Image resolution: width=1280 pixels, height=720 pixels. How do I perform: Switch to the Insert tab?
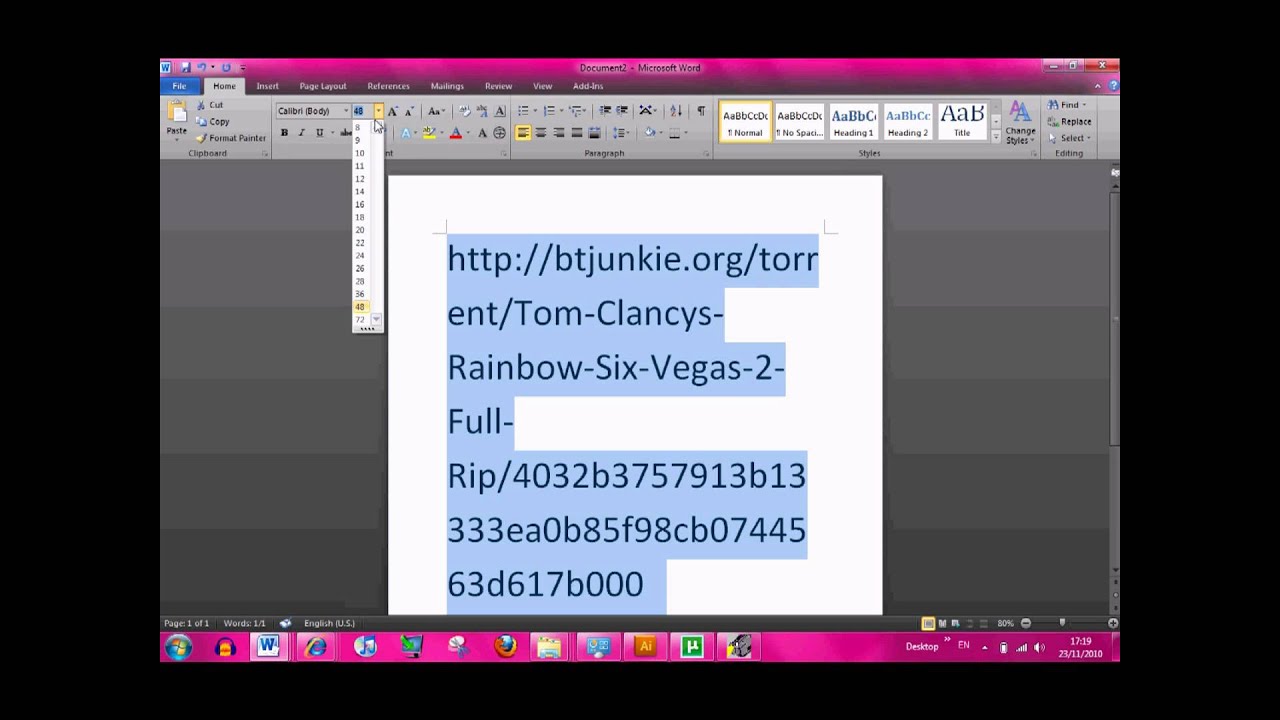267,86
